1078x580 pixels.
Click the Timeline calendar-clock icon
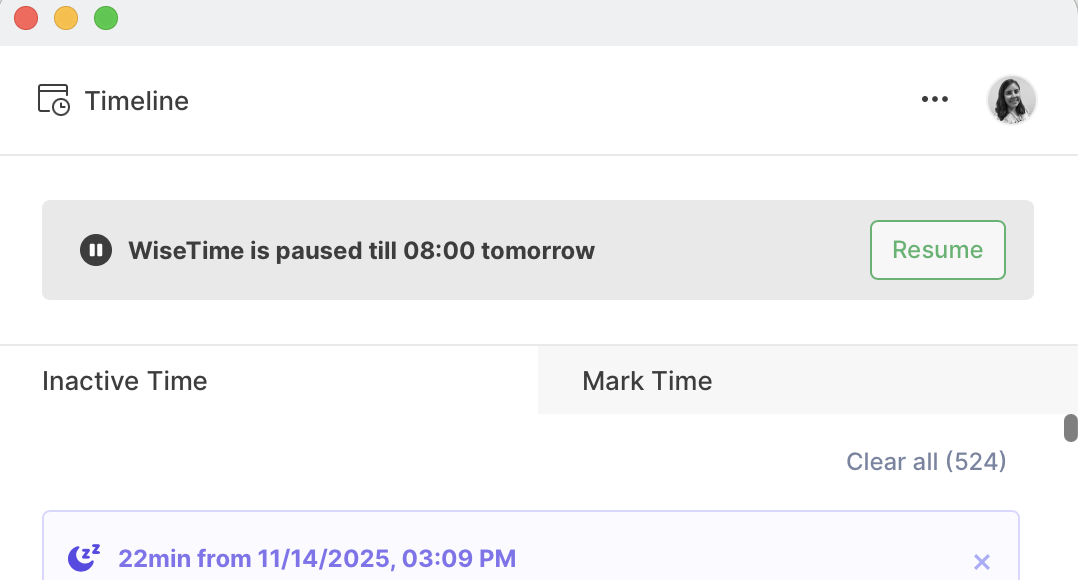52,99
